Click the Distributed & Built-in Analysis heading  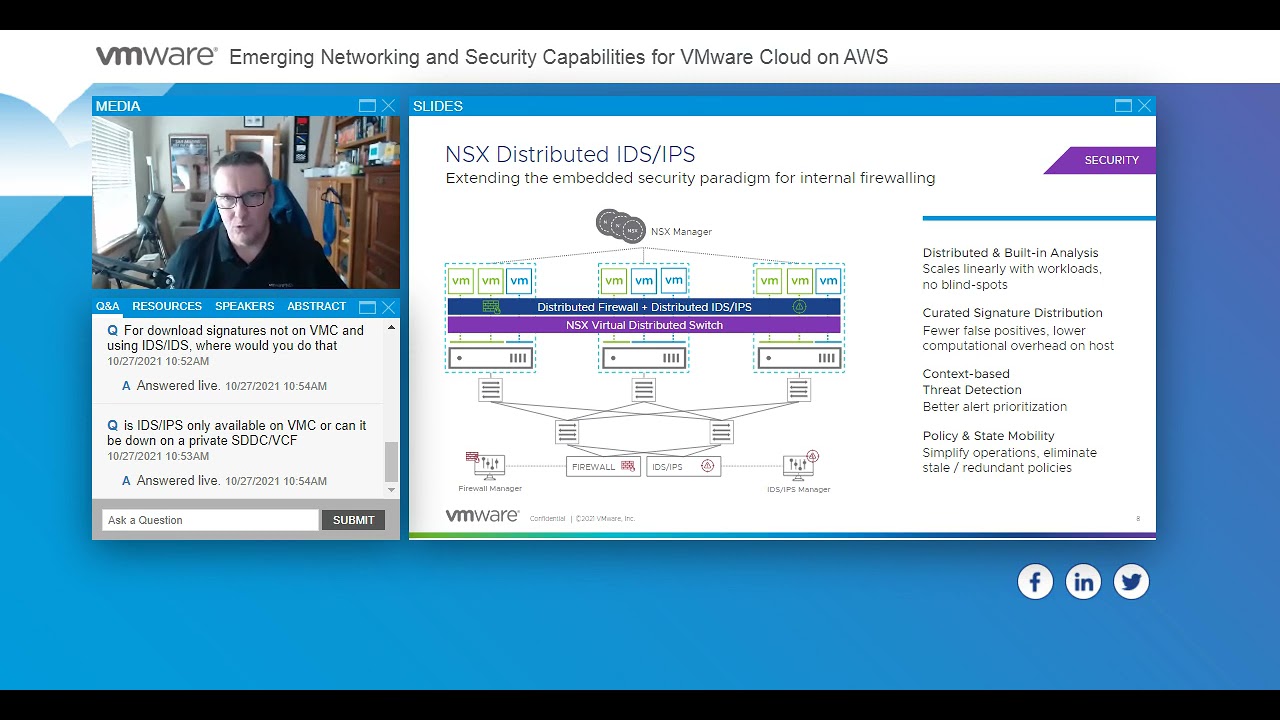point(1010,253)
